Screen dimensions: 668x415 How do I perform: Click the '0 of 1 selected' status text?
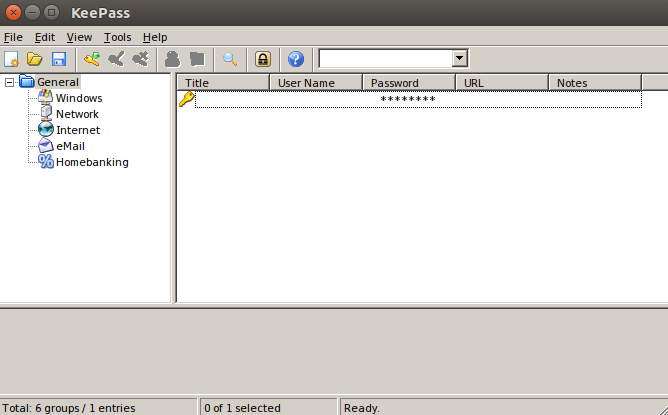click(x=242, y=408)
